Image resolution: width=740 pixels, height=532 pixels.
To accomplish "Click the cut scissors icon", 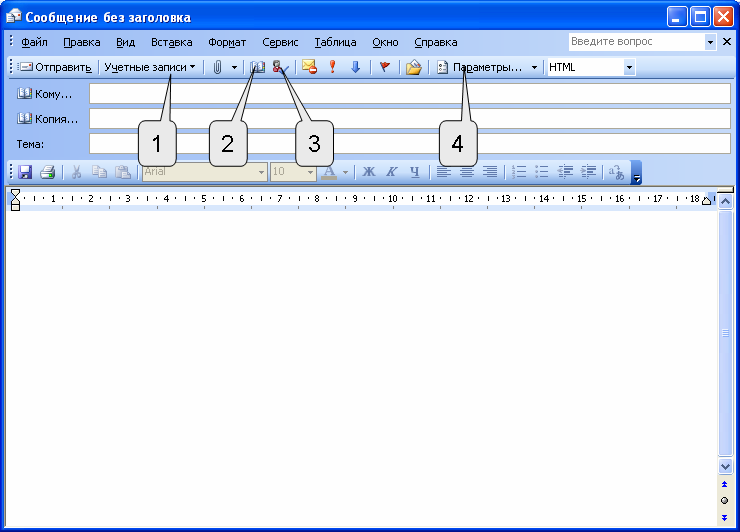I will [x=76, y=172].
